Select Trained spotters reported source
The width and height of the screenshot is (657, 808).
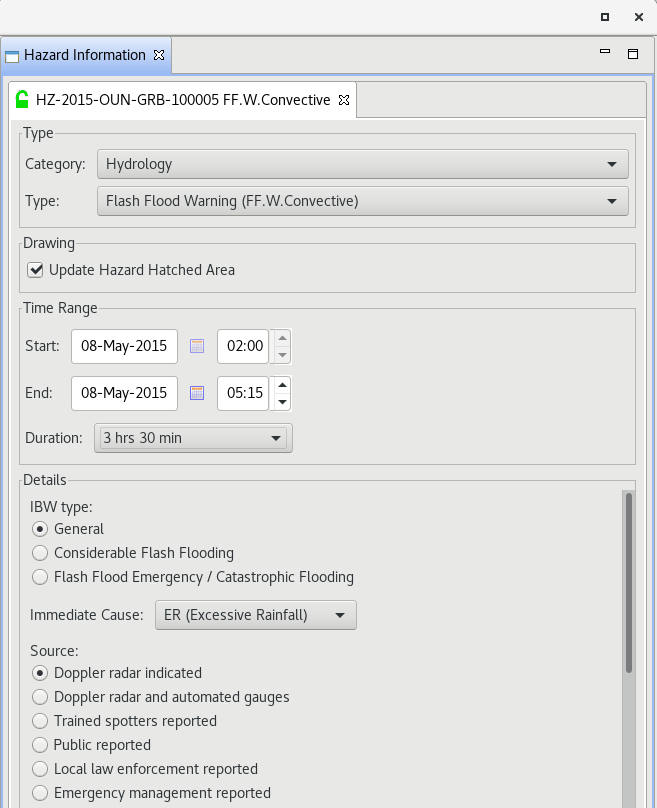pos(40,721)
